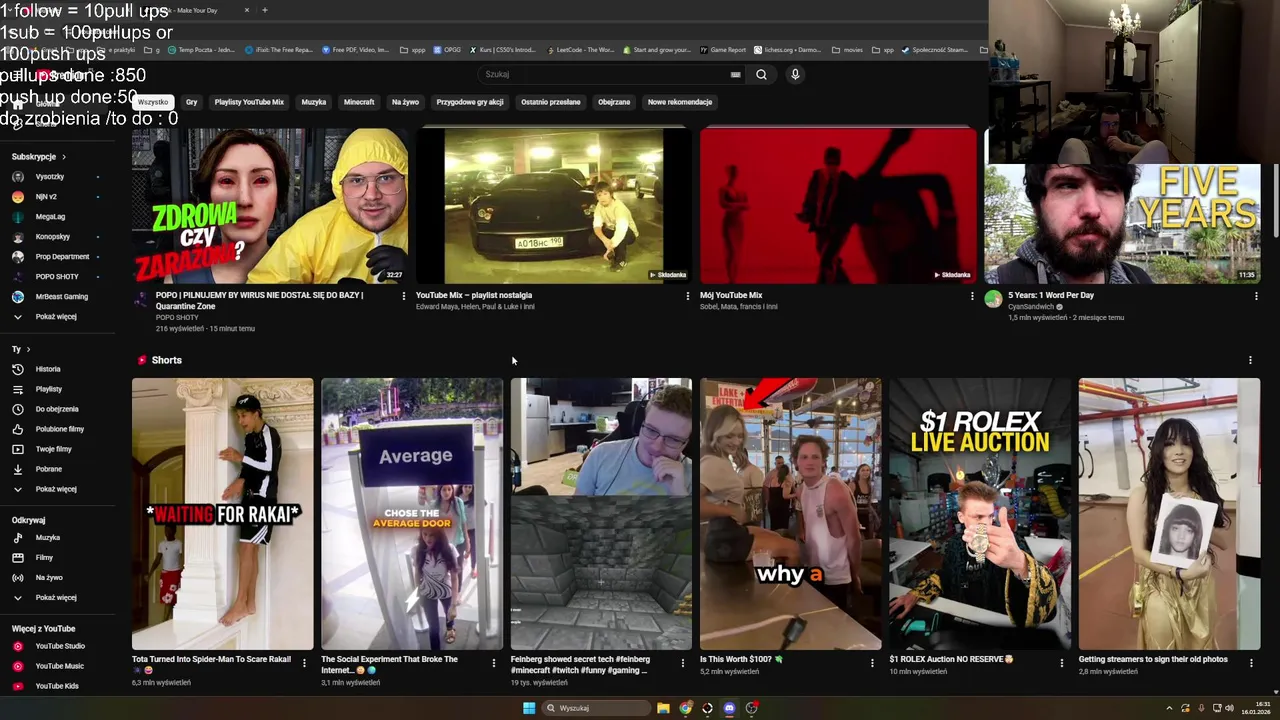Open options for $1 ROLEX Auction short

1062,662
